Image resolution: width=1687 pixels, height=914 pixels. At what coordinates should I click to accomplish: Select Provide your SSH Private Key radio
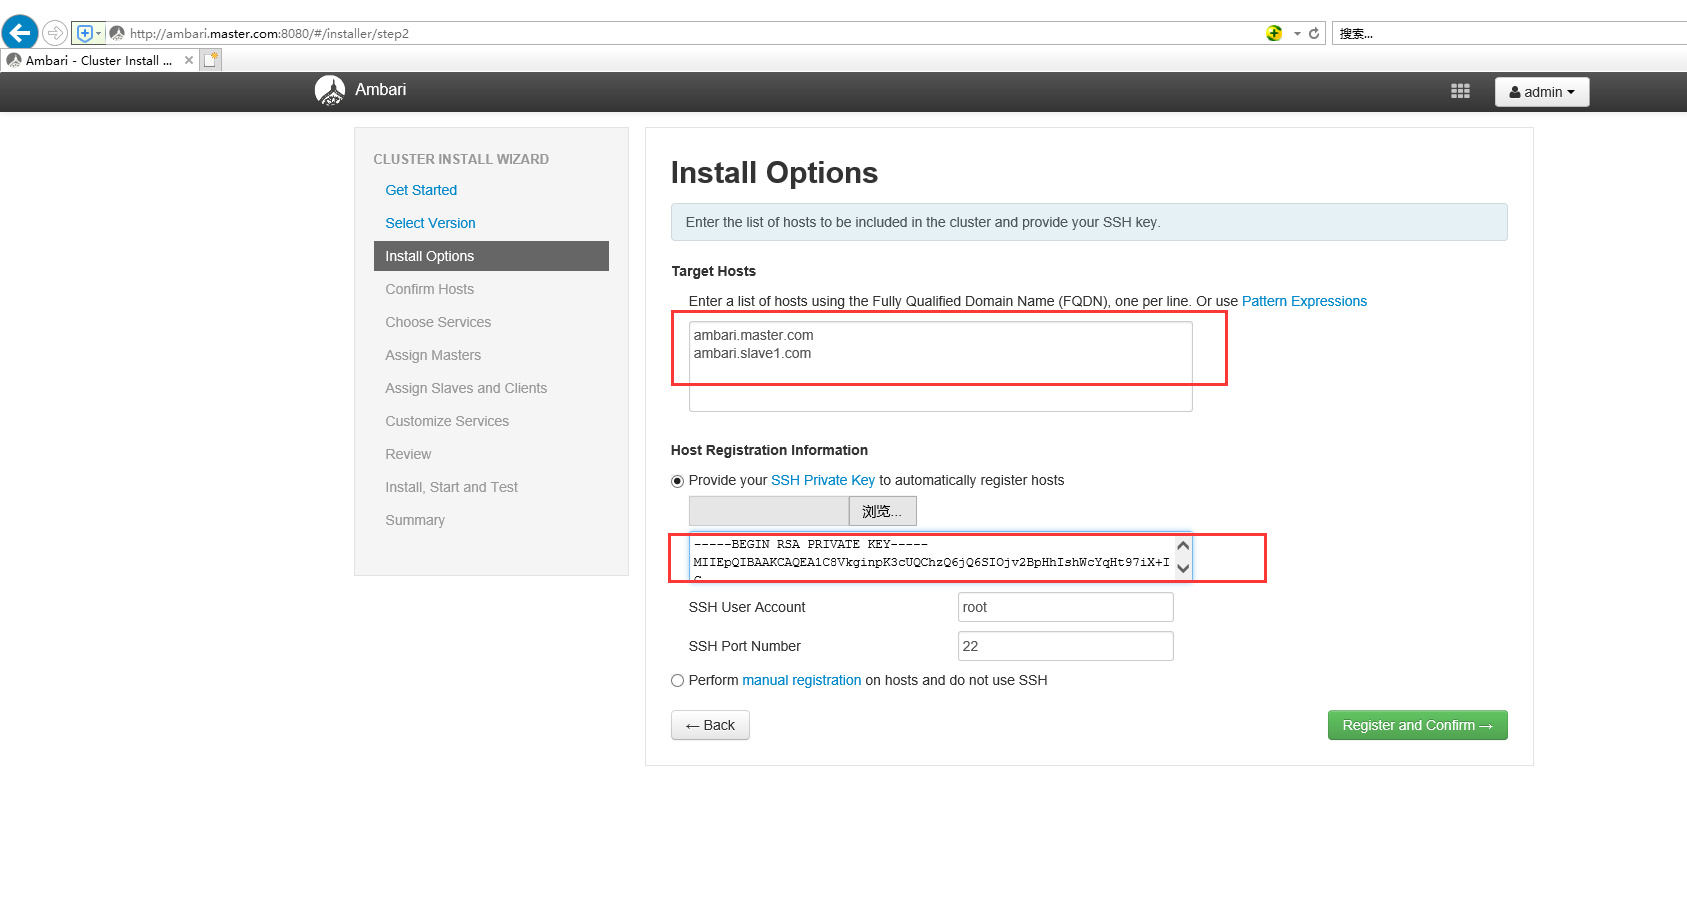click(x=677, y=481)
